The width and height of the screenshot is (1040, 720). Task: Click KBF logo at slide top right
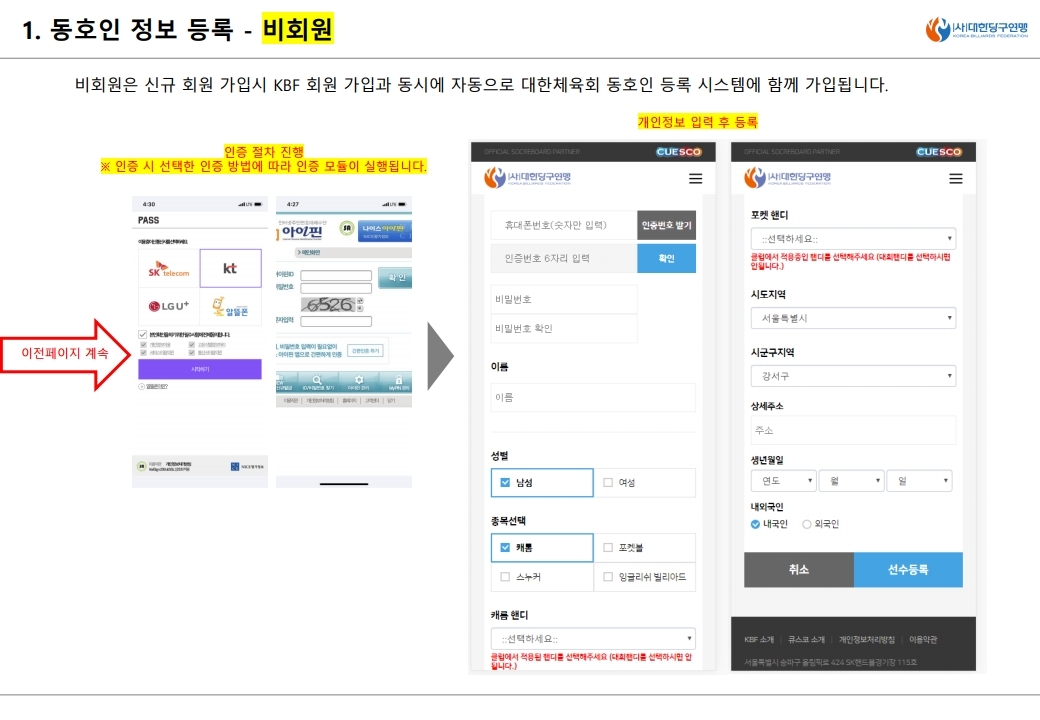[976, 29]
